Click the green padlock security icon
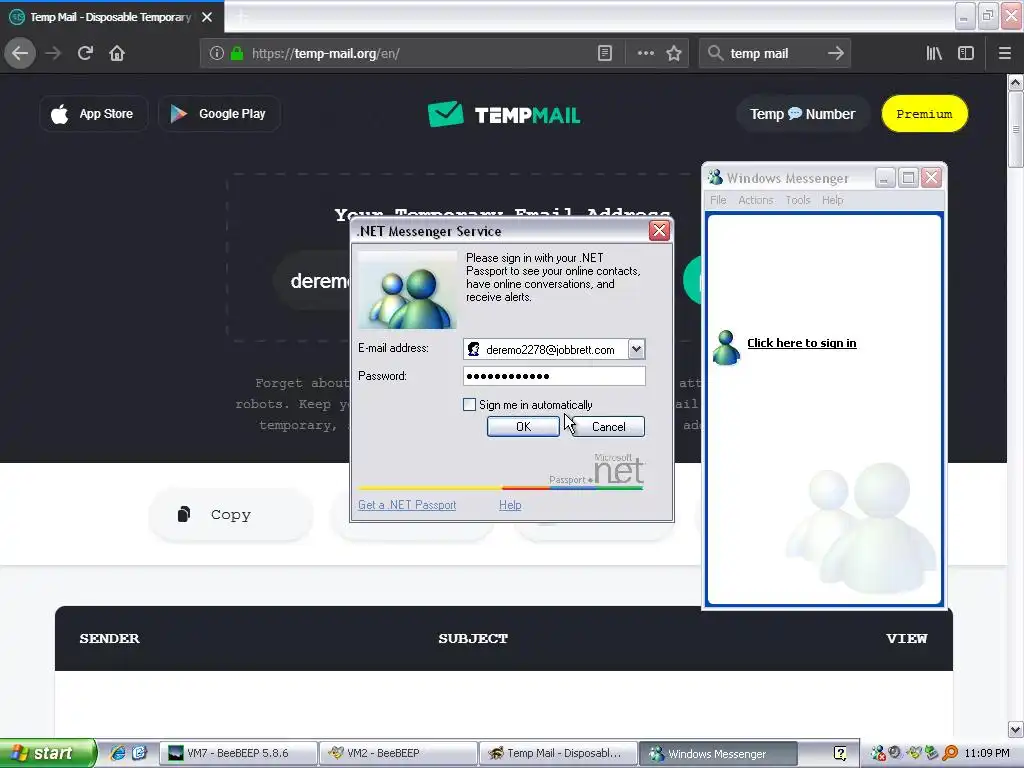 [x=237, y=53]
